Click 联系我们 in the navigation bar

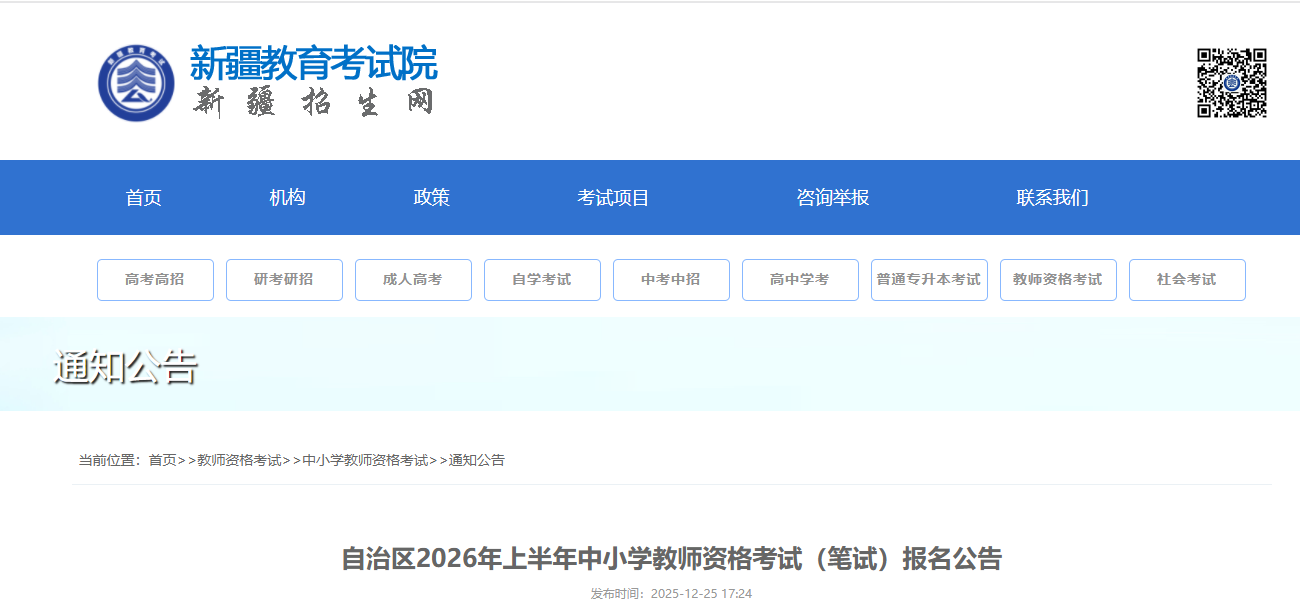click(1052, 198)
